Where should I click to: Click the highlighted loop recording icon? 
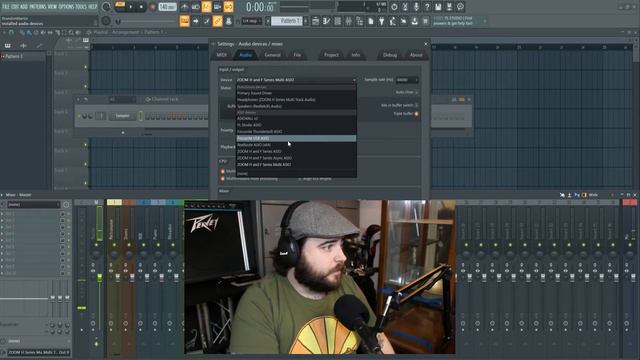click(229, 7)
